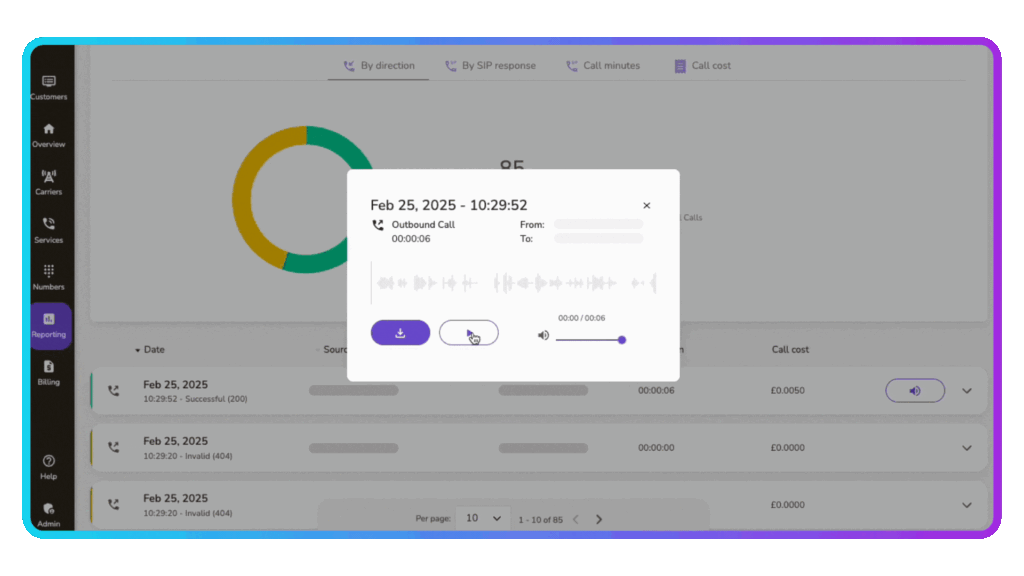The height and width of the screenshot is (576, 1024).
Task: Click the recording waveform to seek
Action: coord(514,283)
